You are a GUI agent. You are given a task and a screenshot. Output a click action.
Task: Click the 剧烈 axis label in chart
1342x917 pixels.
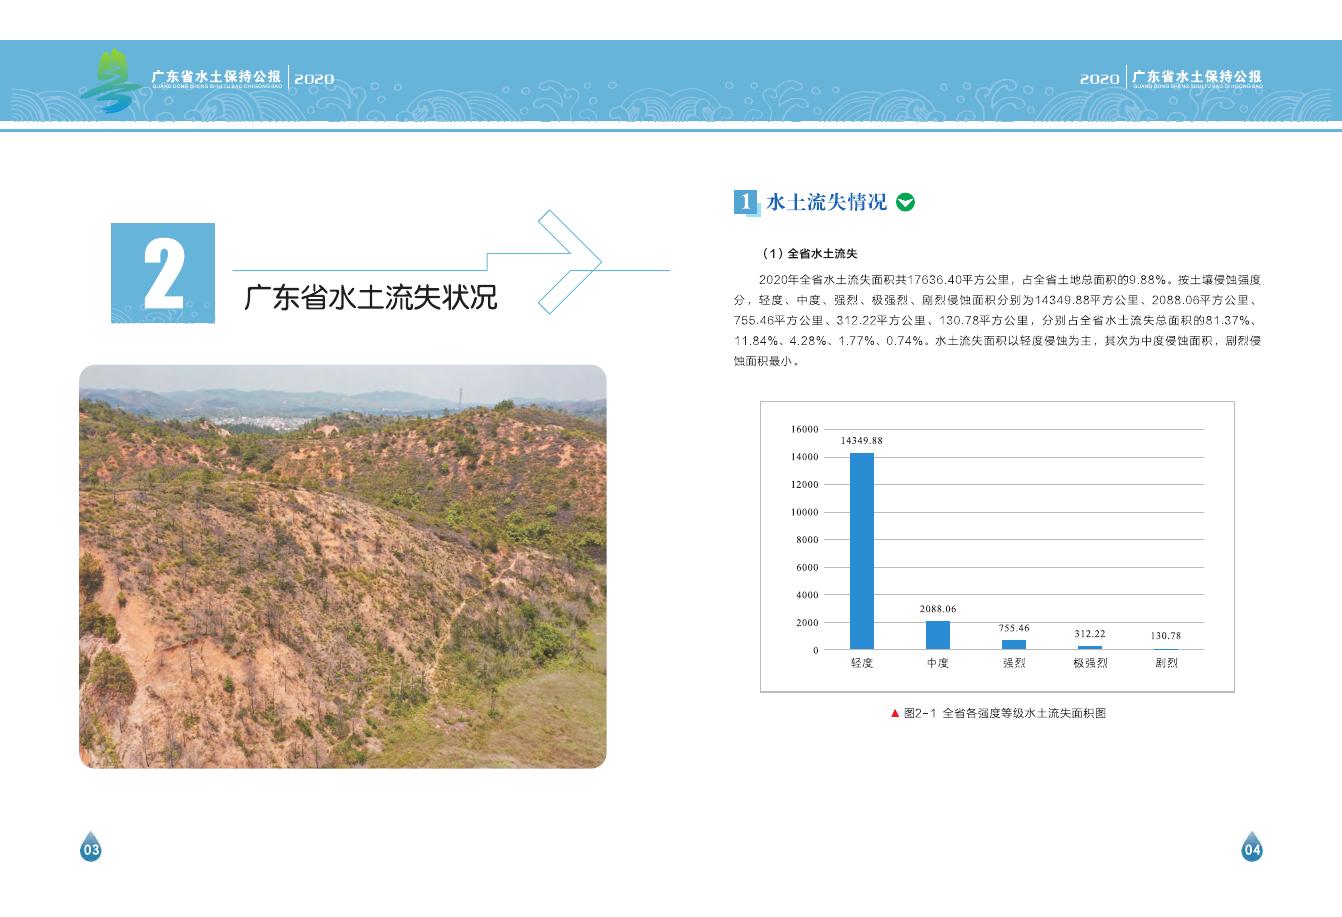1166,663
